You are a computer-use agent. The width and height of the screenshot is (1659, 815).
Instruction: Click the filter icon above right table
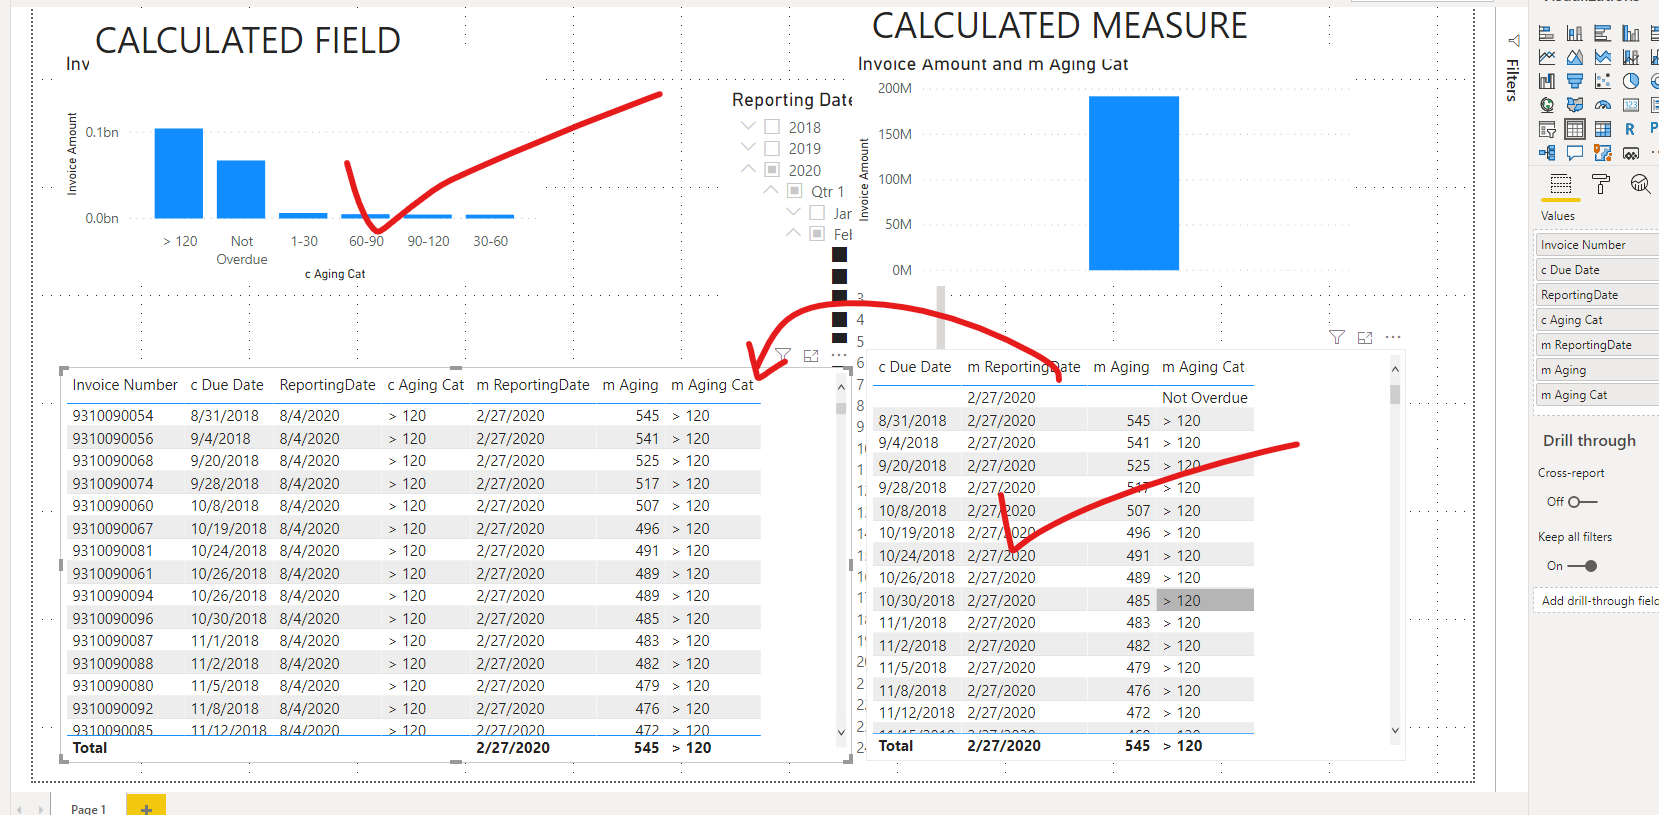1337,338
